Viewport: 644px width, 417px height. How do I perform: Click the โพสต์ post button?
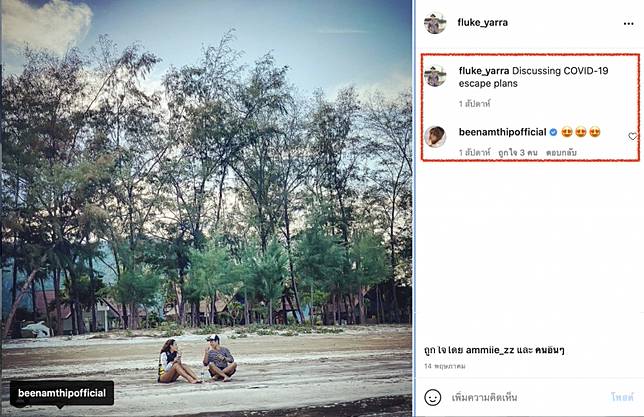point(622,397)
